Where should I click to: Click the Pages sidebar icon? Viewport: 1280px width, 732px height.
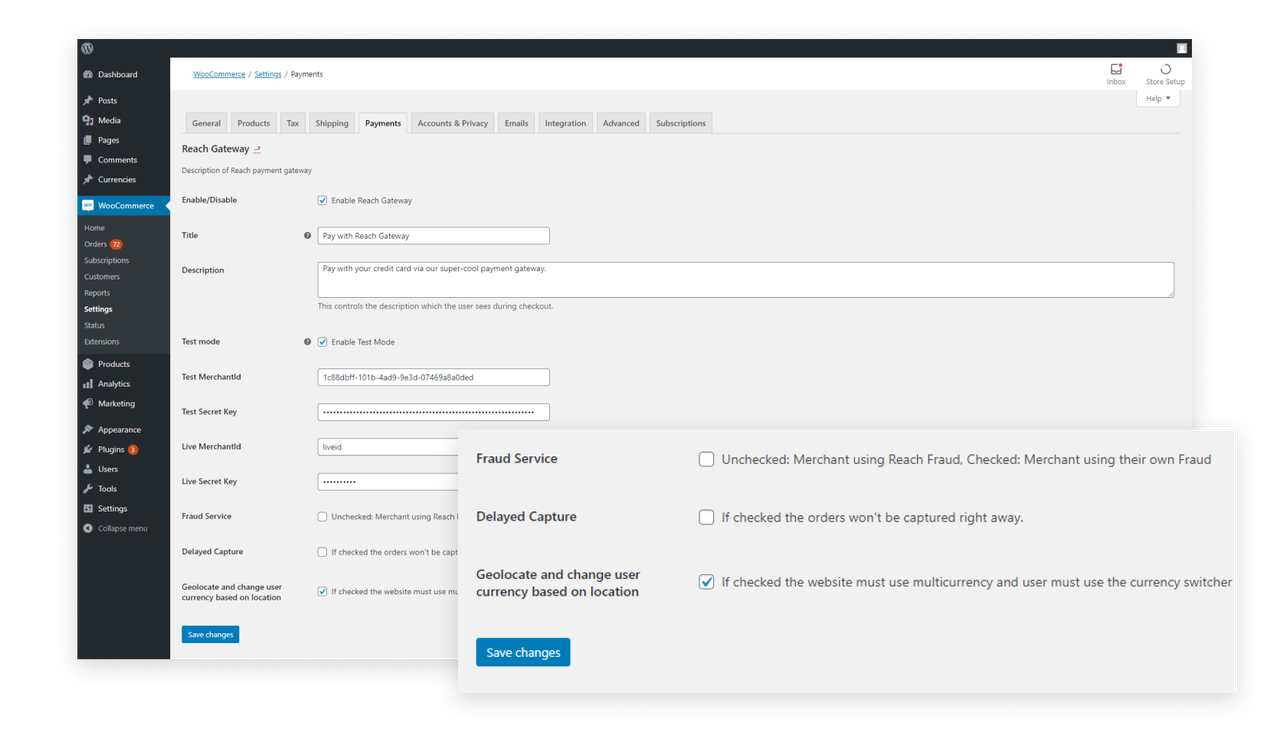[88, 140]
